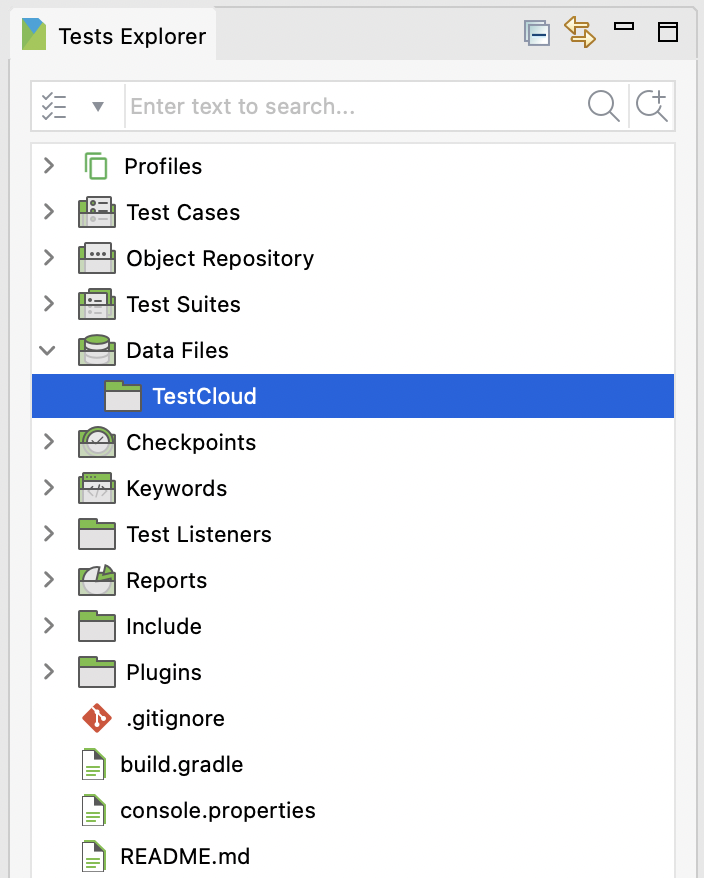Image resolution: width=704 pixels, height=878 pixels.
Task: Expand the Object Repository node
Action: pos(48,258)
